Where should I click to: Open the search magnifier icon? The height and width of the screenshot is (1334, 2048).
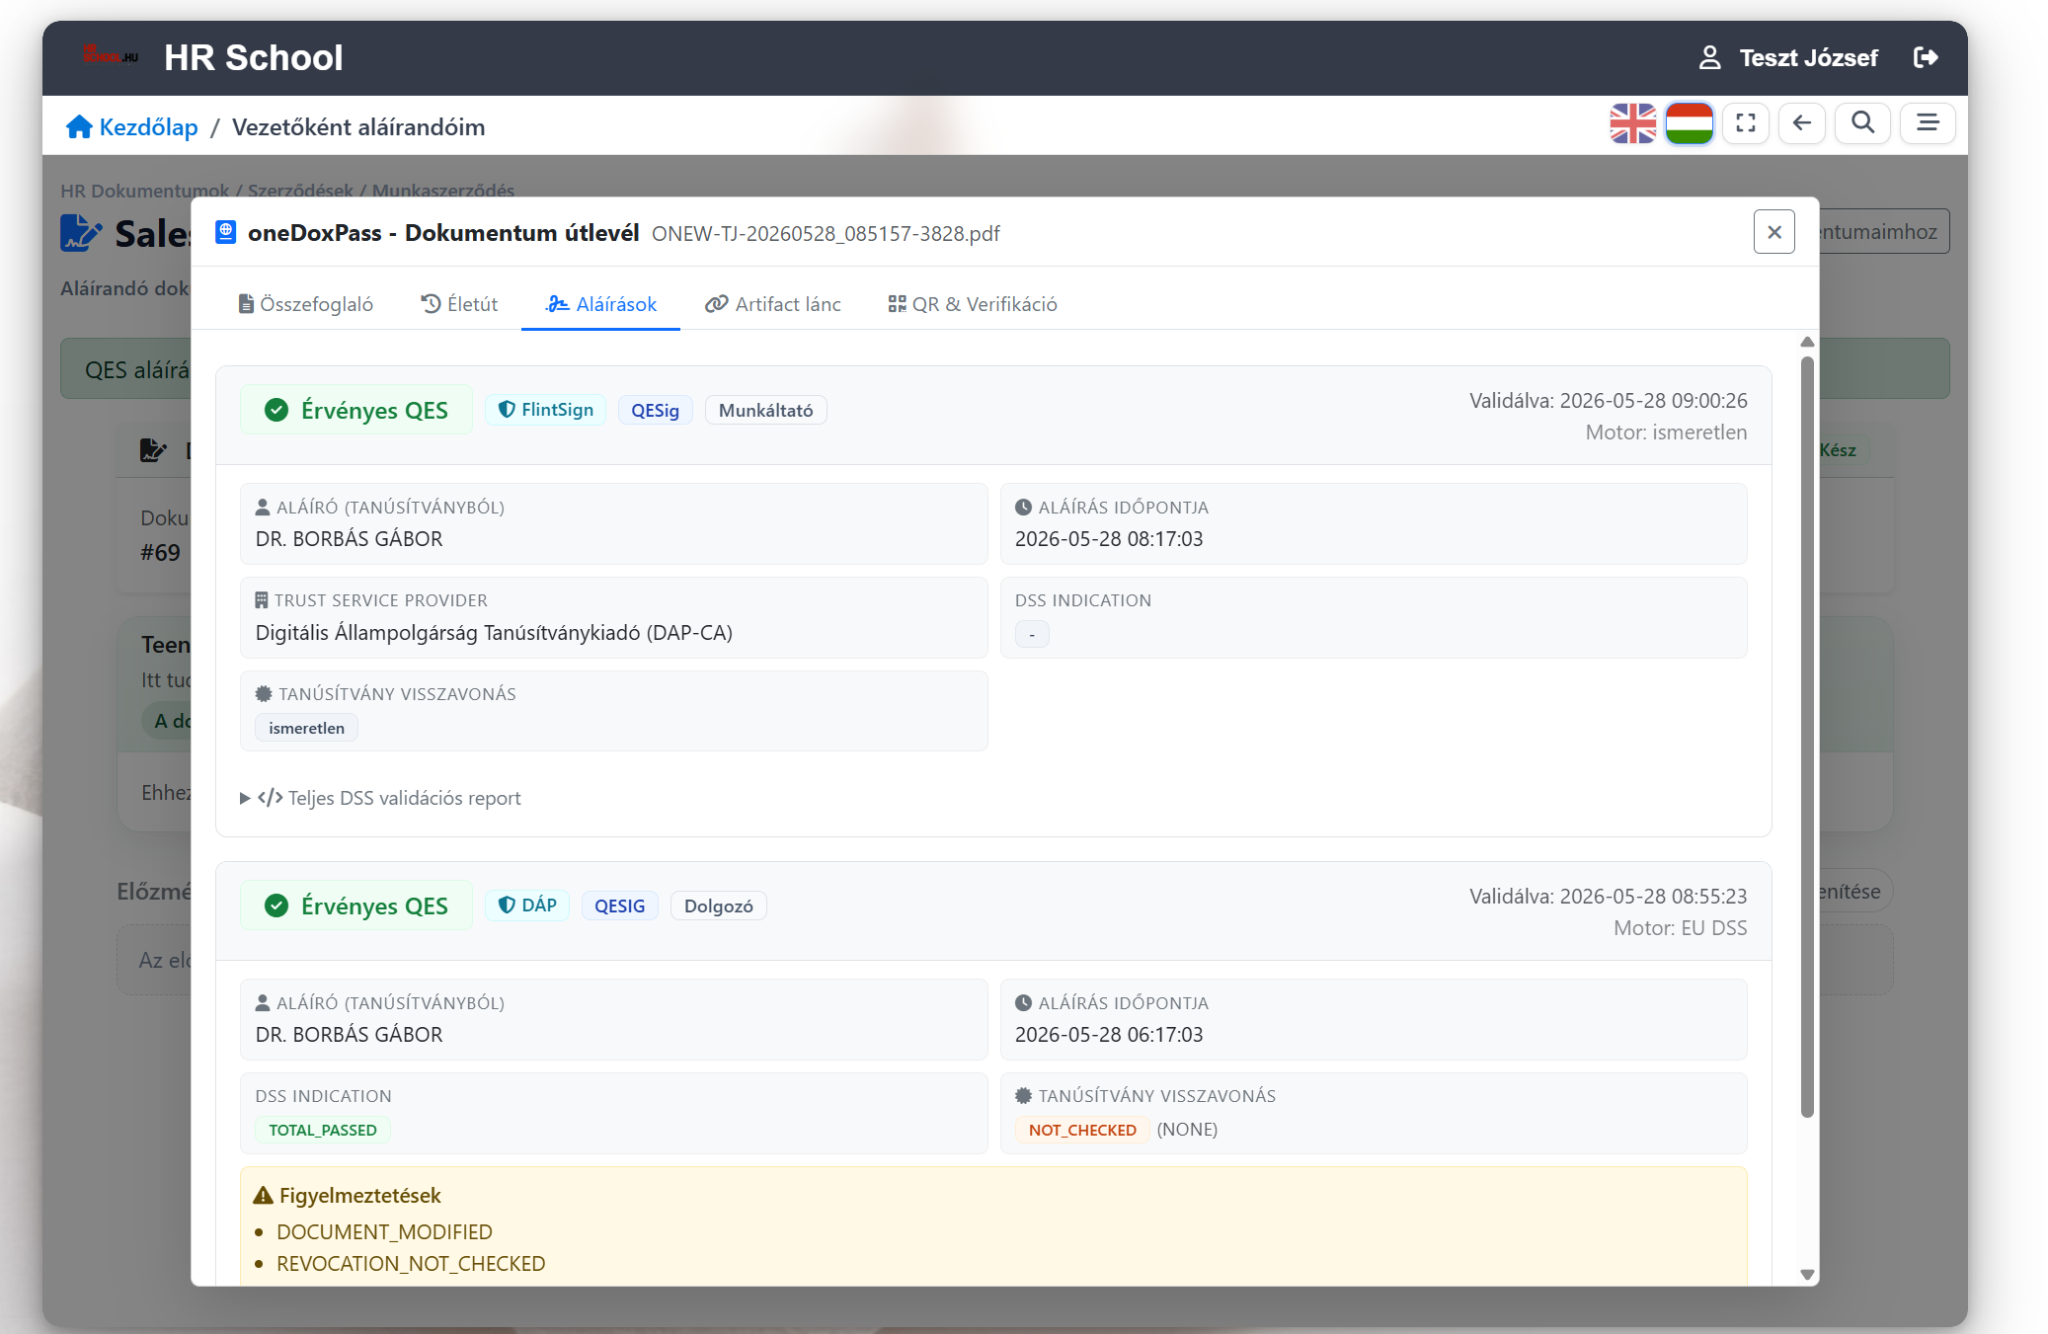[1863, 123]
